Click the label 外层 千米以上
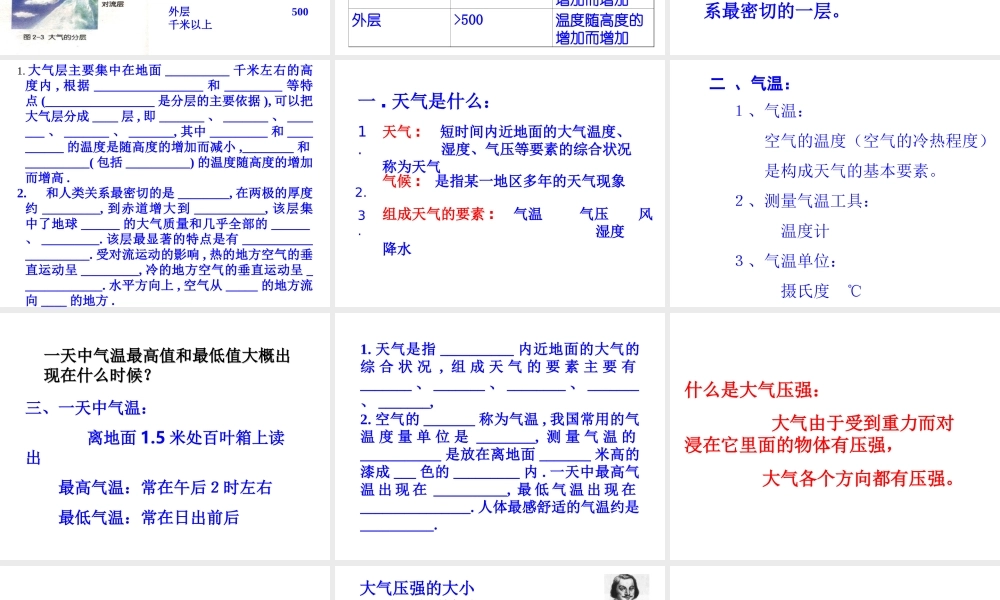 [190, 18]
